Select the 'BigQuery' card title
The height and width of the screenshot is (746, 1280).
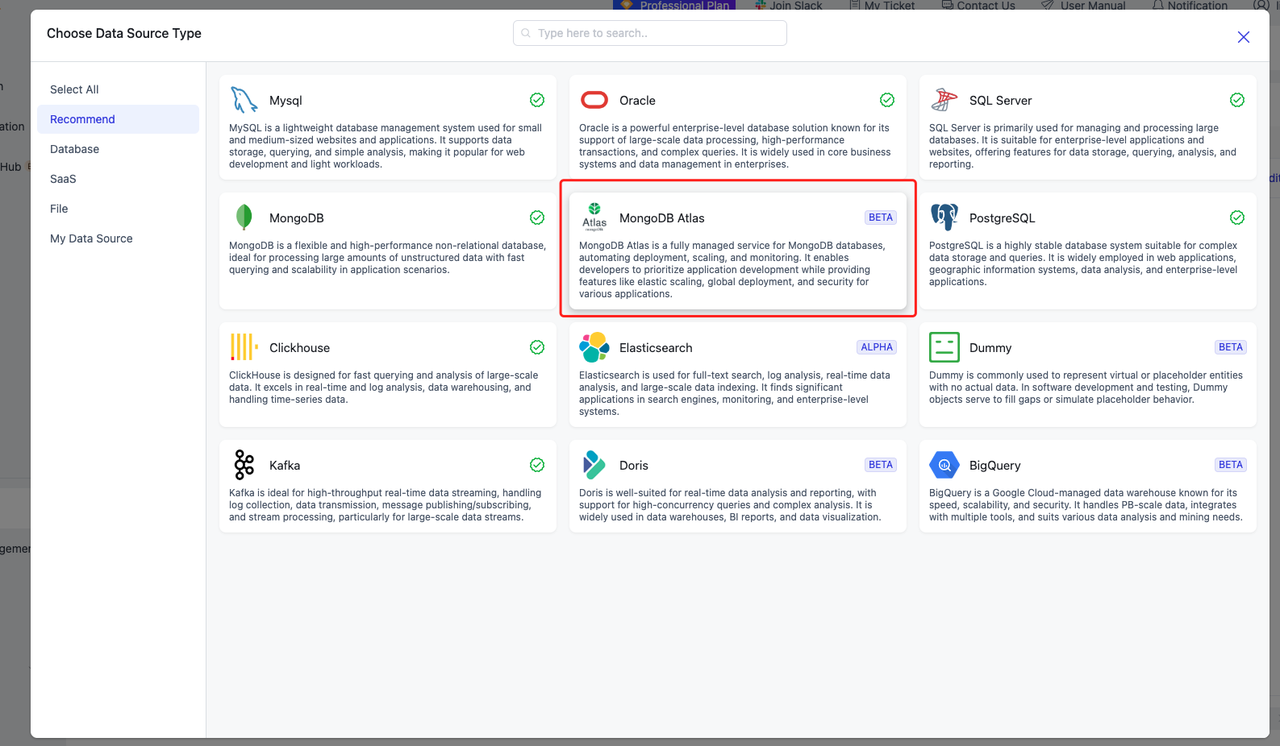(x=995, y=466)
